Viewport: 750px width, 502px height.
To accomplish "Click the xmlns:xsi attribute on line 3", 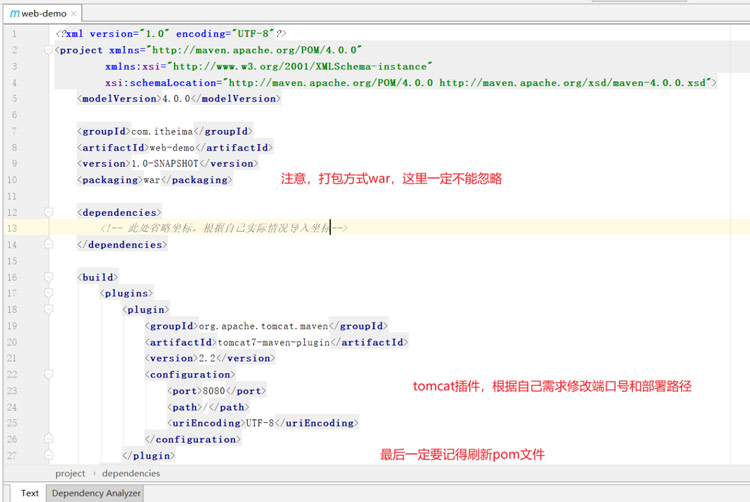I will tap(269, 66).
